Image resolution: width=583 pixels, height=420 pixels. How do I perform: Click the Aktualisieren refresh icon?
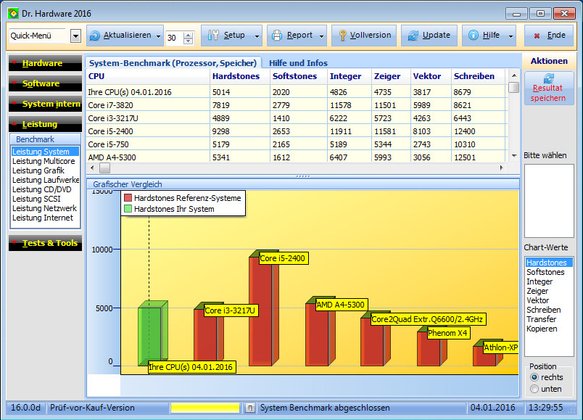(x=95, y=36)
